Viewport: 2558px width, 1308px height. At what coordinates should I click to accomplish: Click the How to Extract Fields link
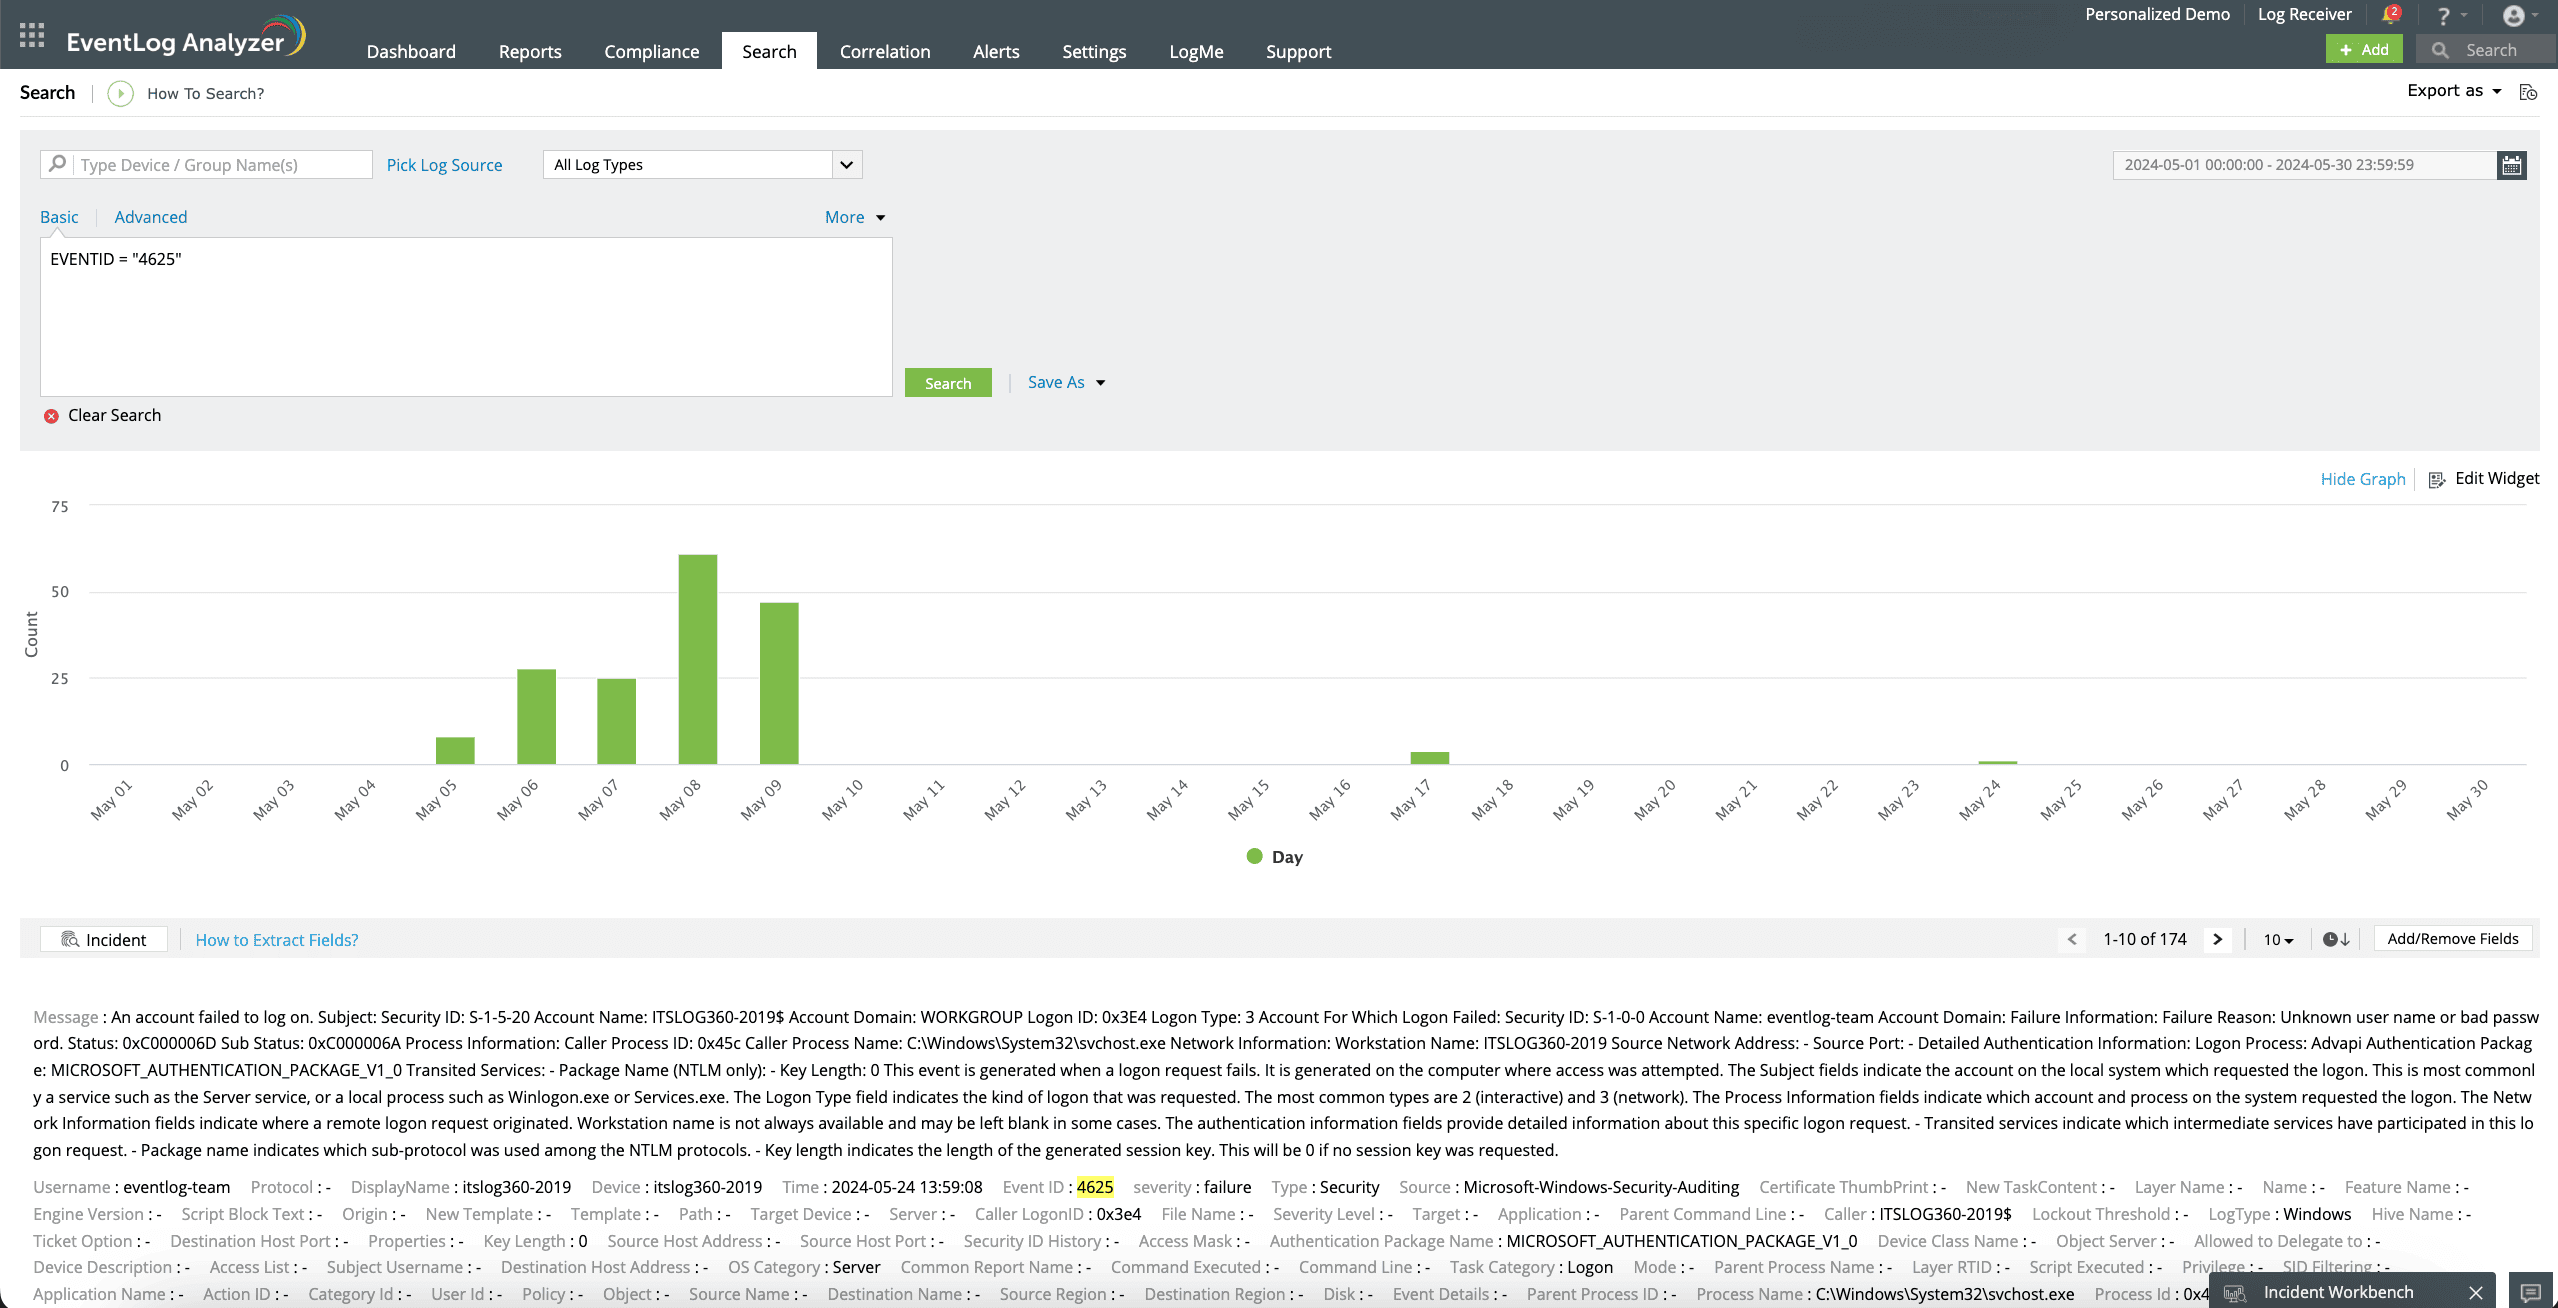tap(275, 939)
